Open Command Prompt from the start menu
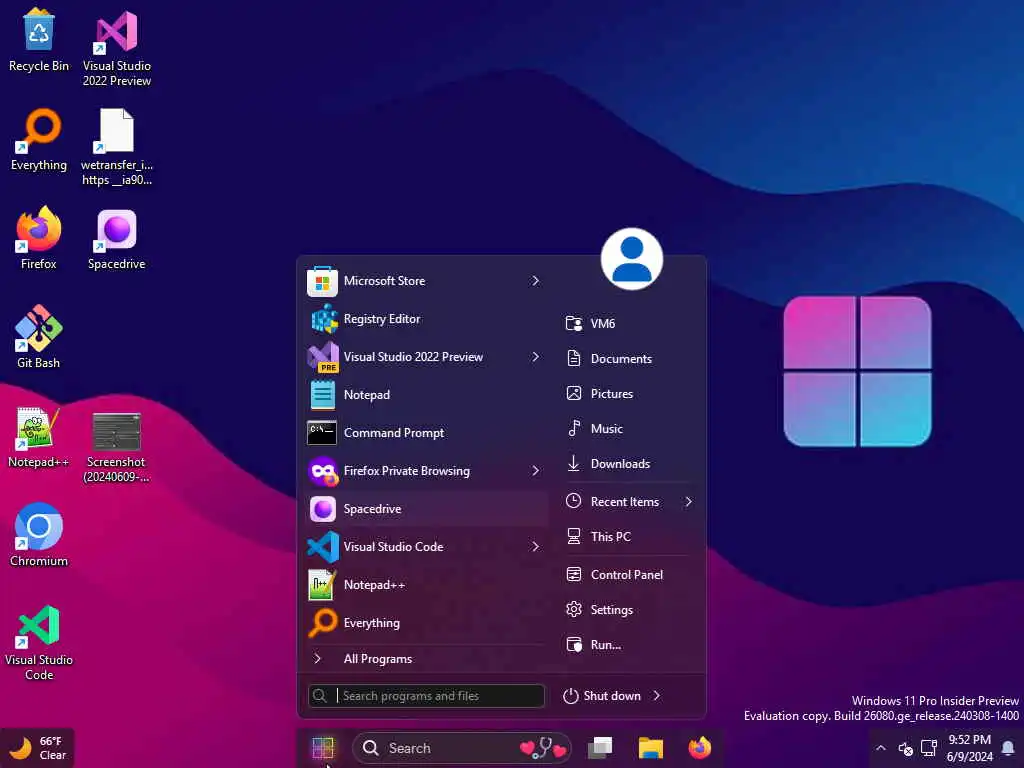Viewport: 1024px width, 768px height. coord(426,432)
